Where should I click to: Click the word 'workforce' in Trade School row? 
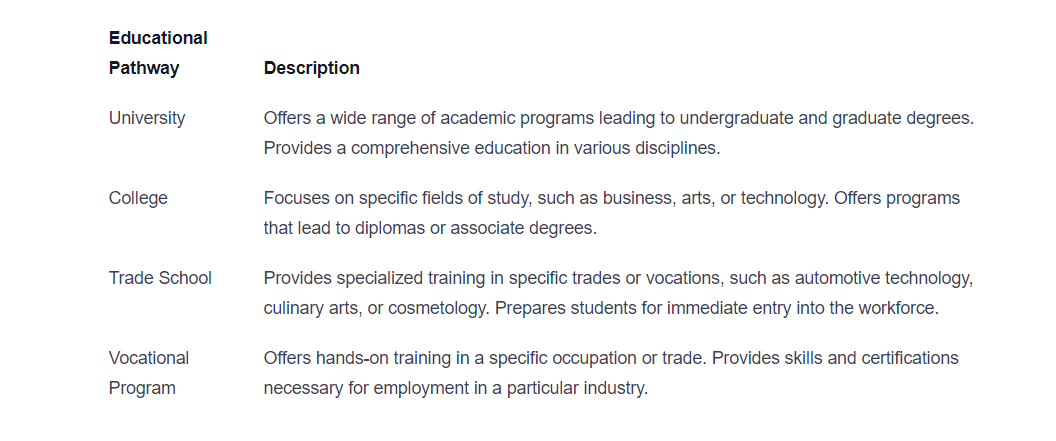898,308
